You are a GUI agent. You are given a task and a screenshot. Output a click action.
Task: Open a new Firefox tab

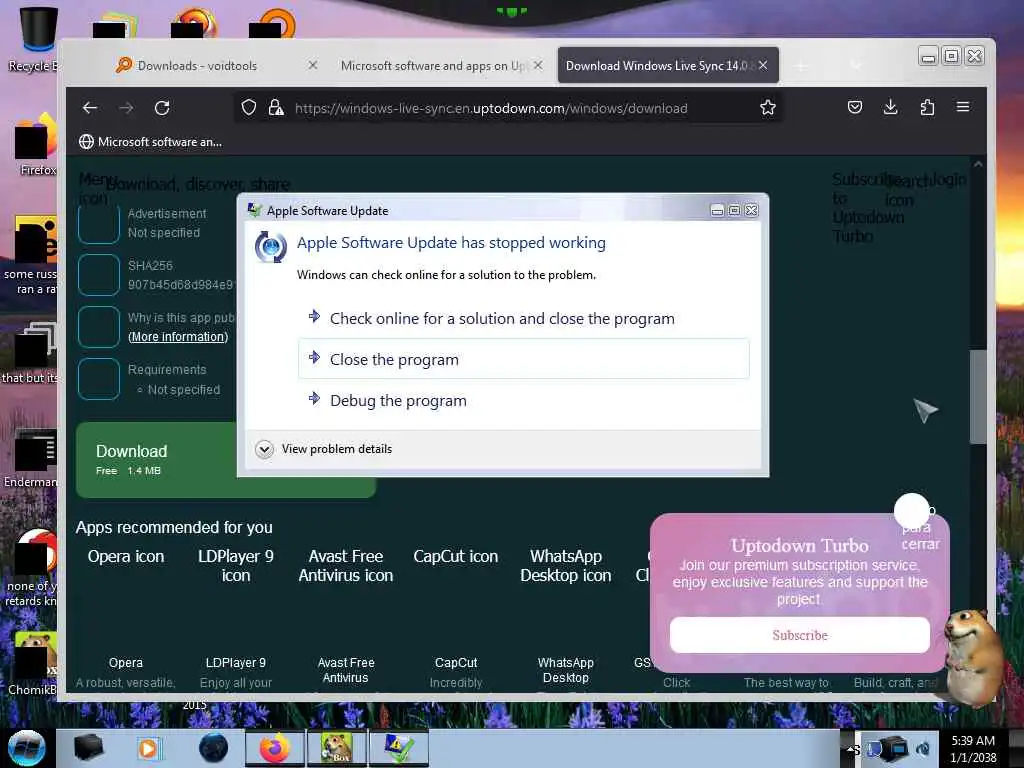[x=801, y=65]
